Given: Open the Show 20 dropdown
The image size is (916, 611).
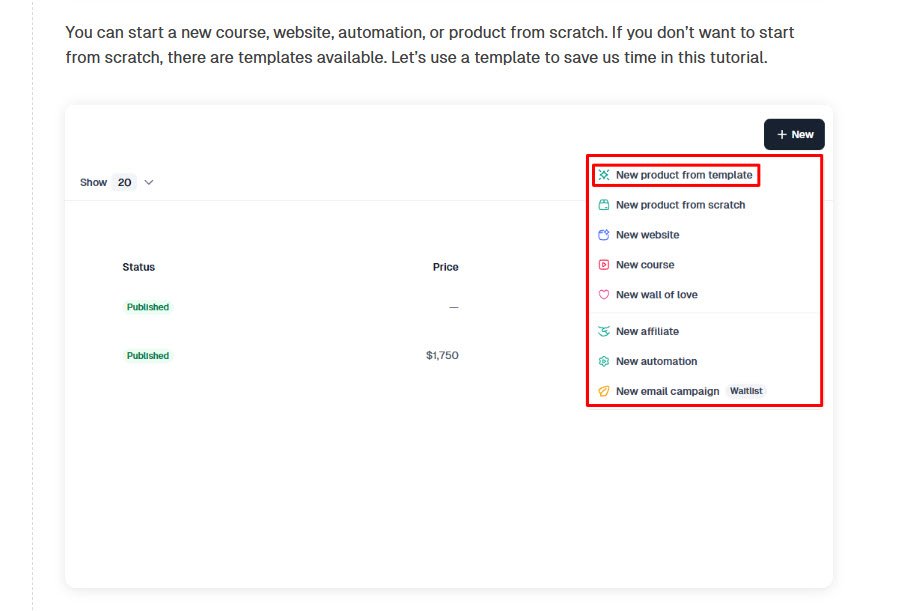Looking at the screenshot, I should tap(120, 182).
